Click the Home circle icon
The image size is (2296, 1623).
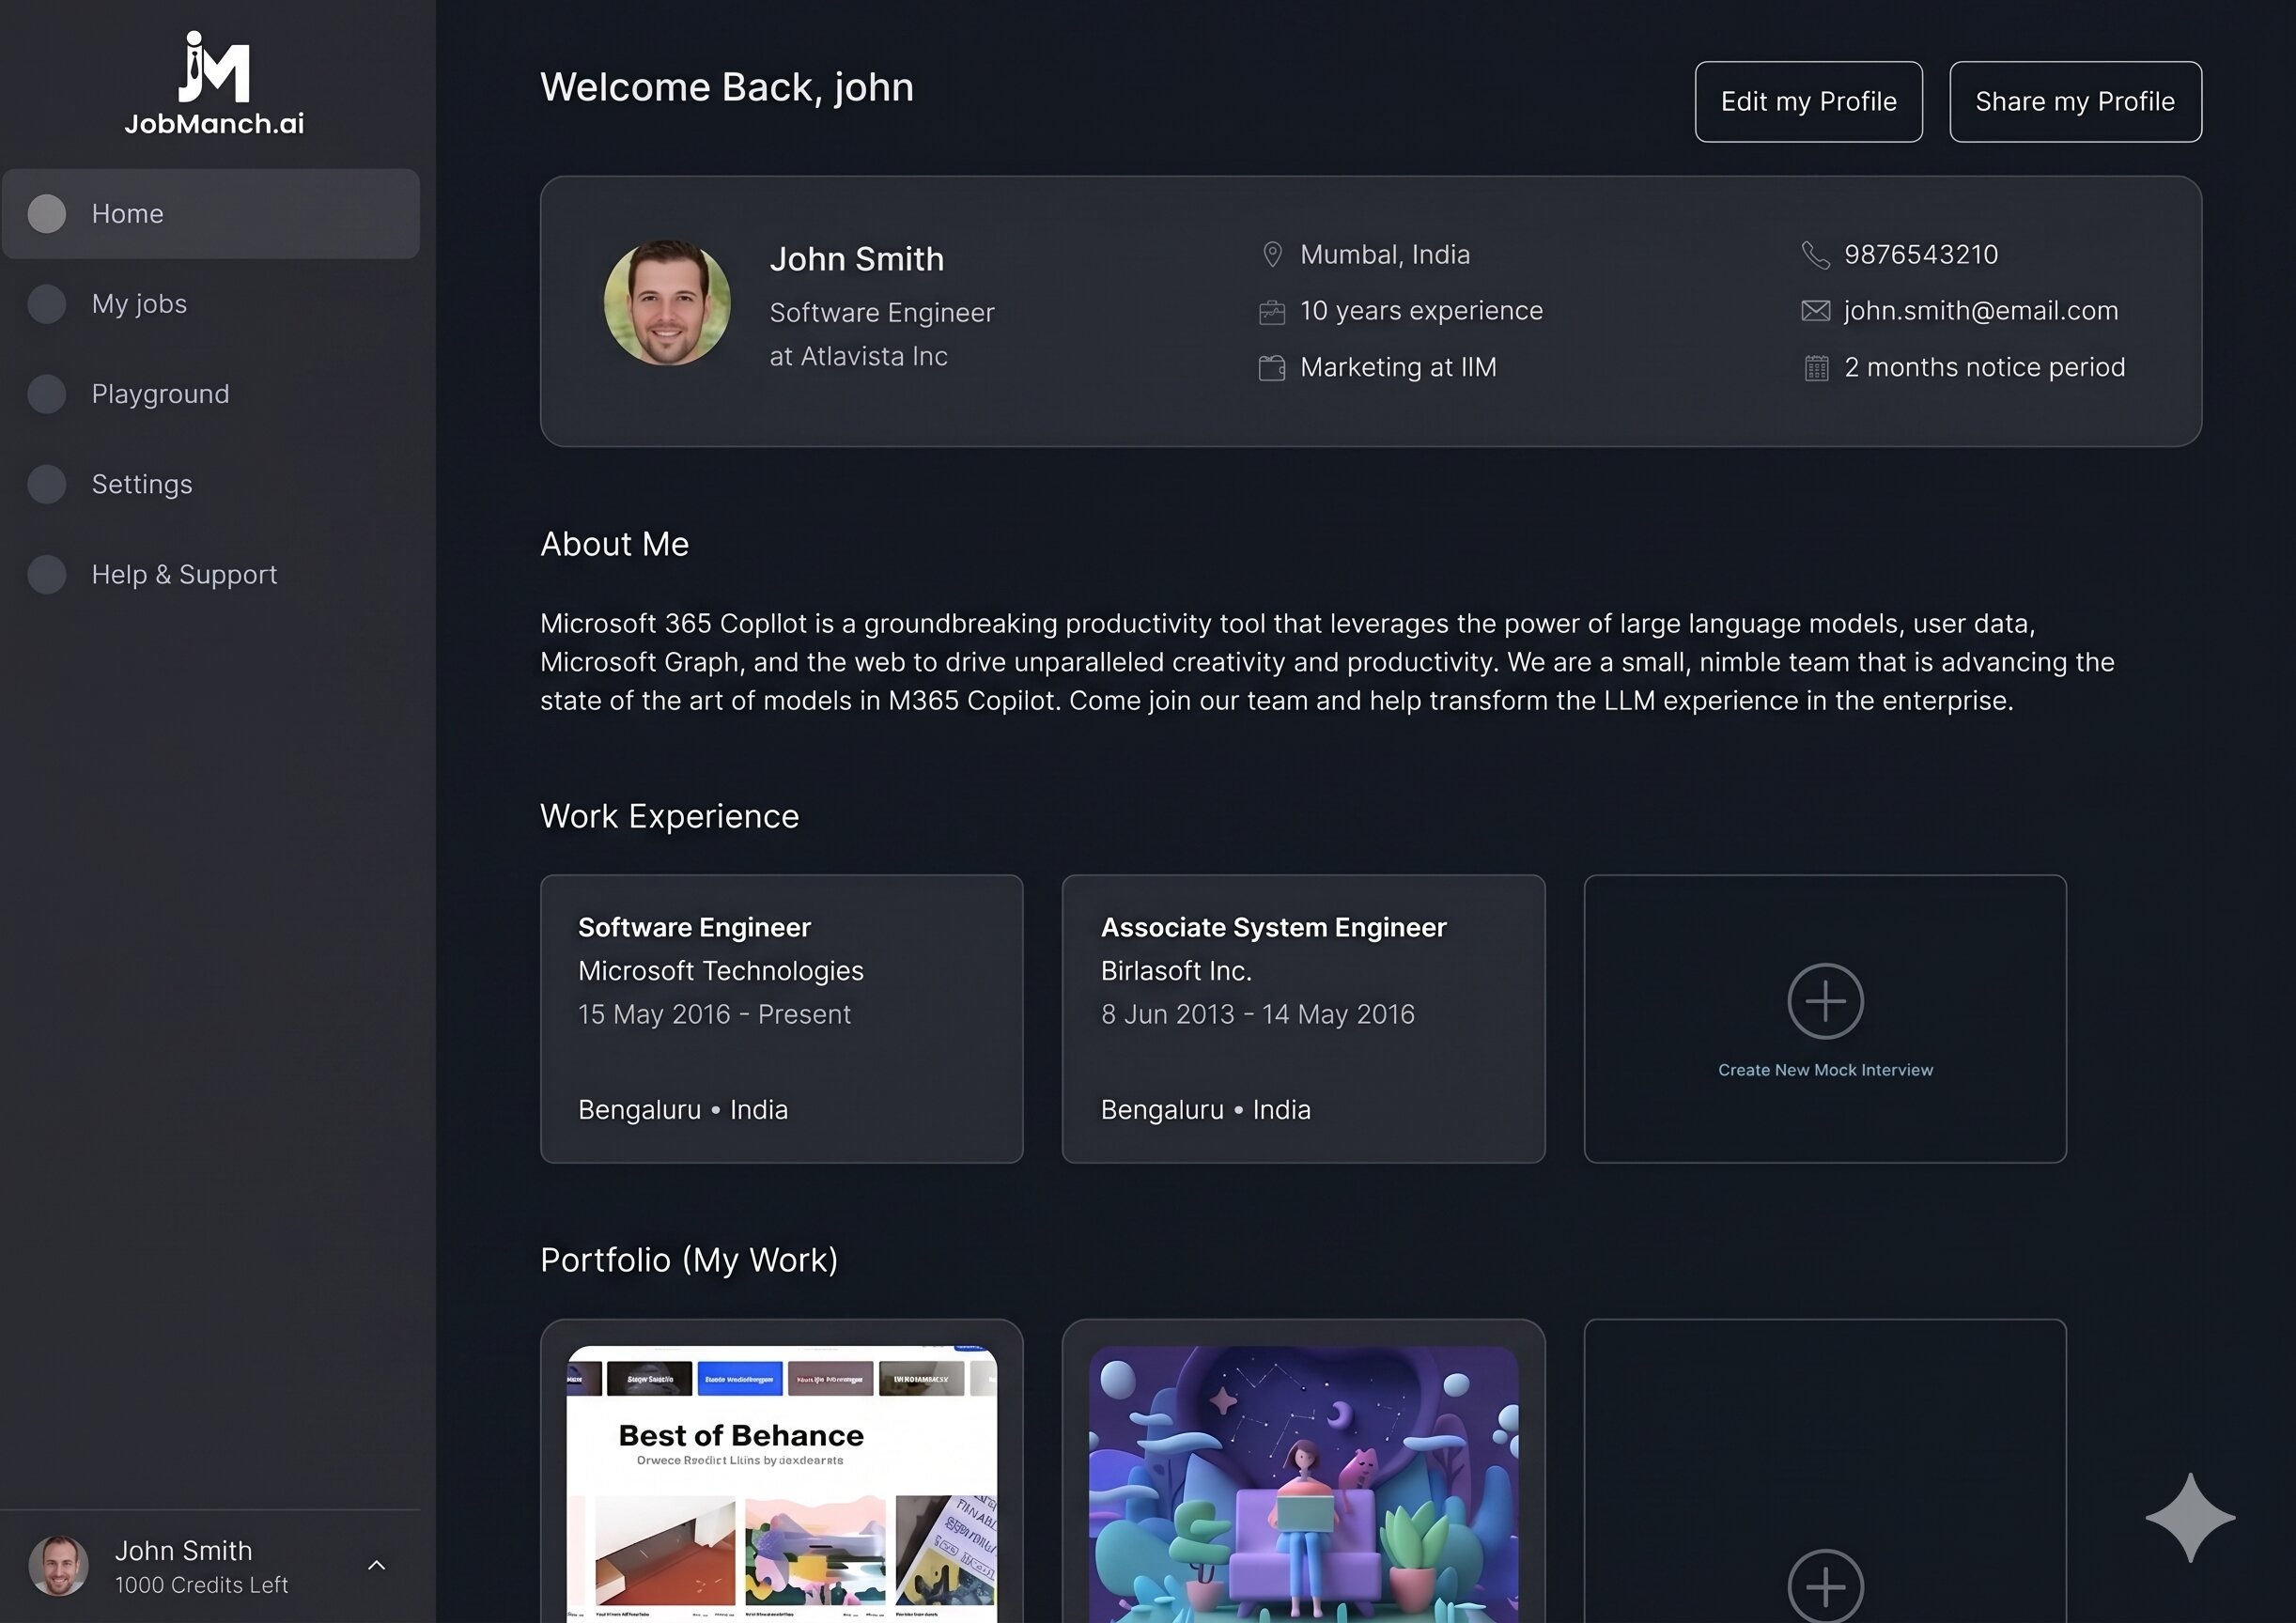click(x=47, y=214)
